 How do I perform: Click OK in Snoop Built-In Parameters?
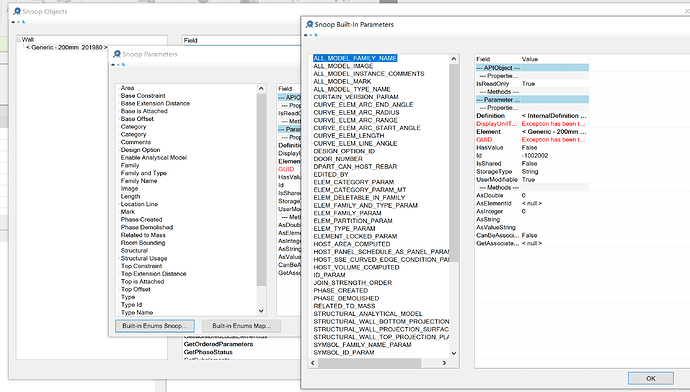(650, 378)
